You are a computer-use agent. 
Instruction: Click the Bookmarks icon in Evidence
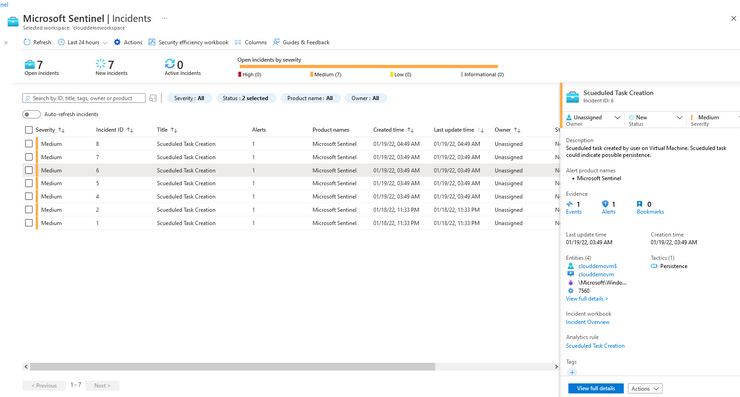[x=639, y=204]
